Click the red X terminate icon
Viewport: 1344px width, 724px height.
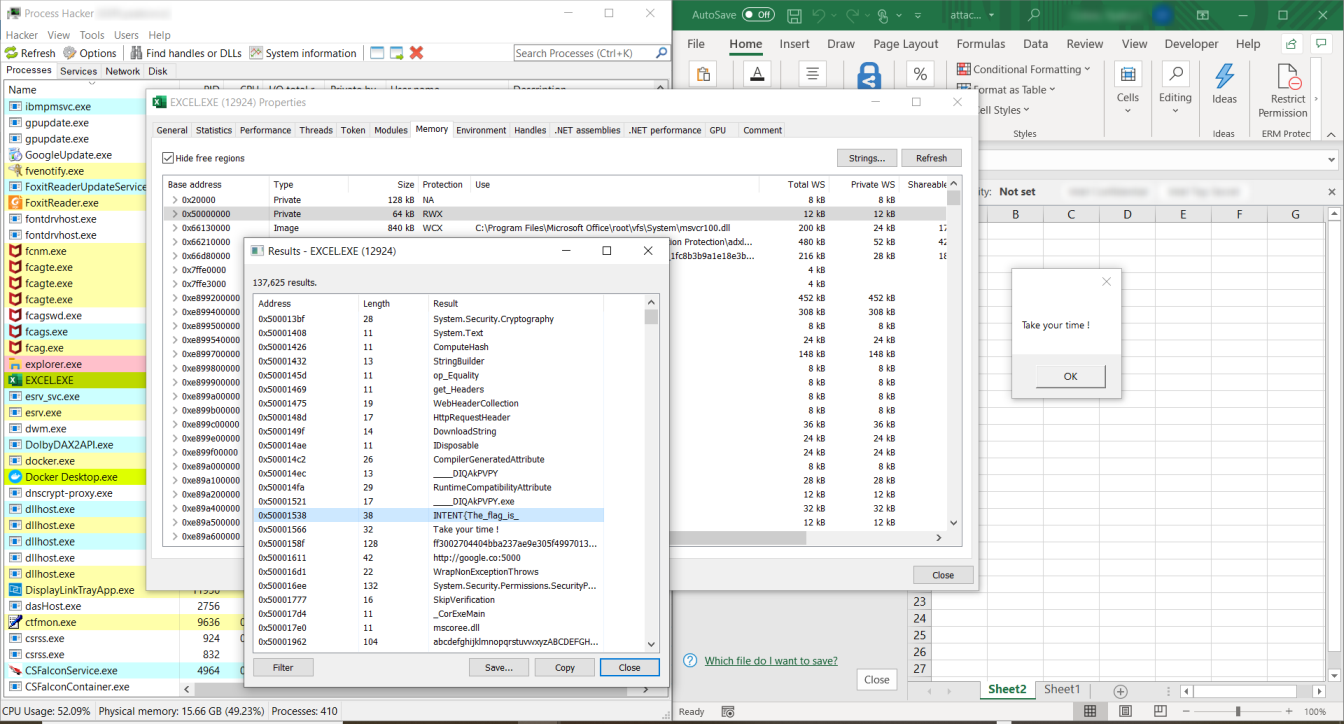point(417,53)
